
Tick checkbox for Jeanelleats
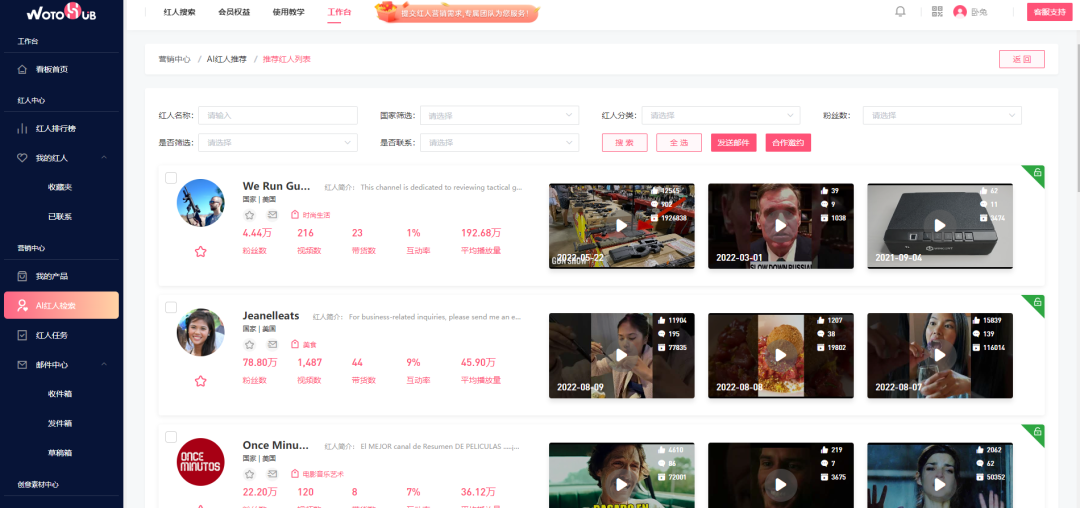[x=171, y=308]
